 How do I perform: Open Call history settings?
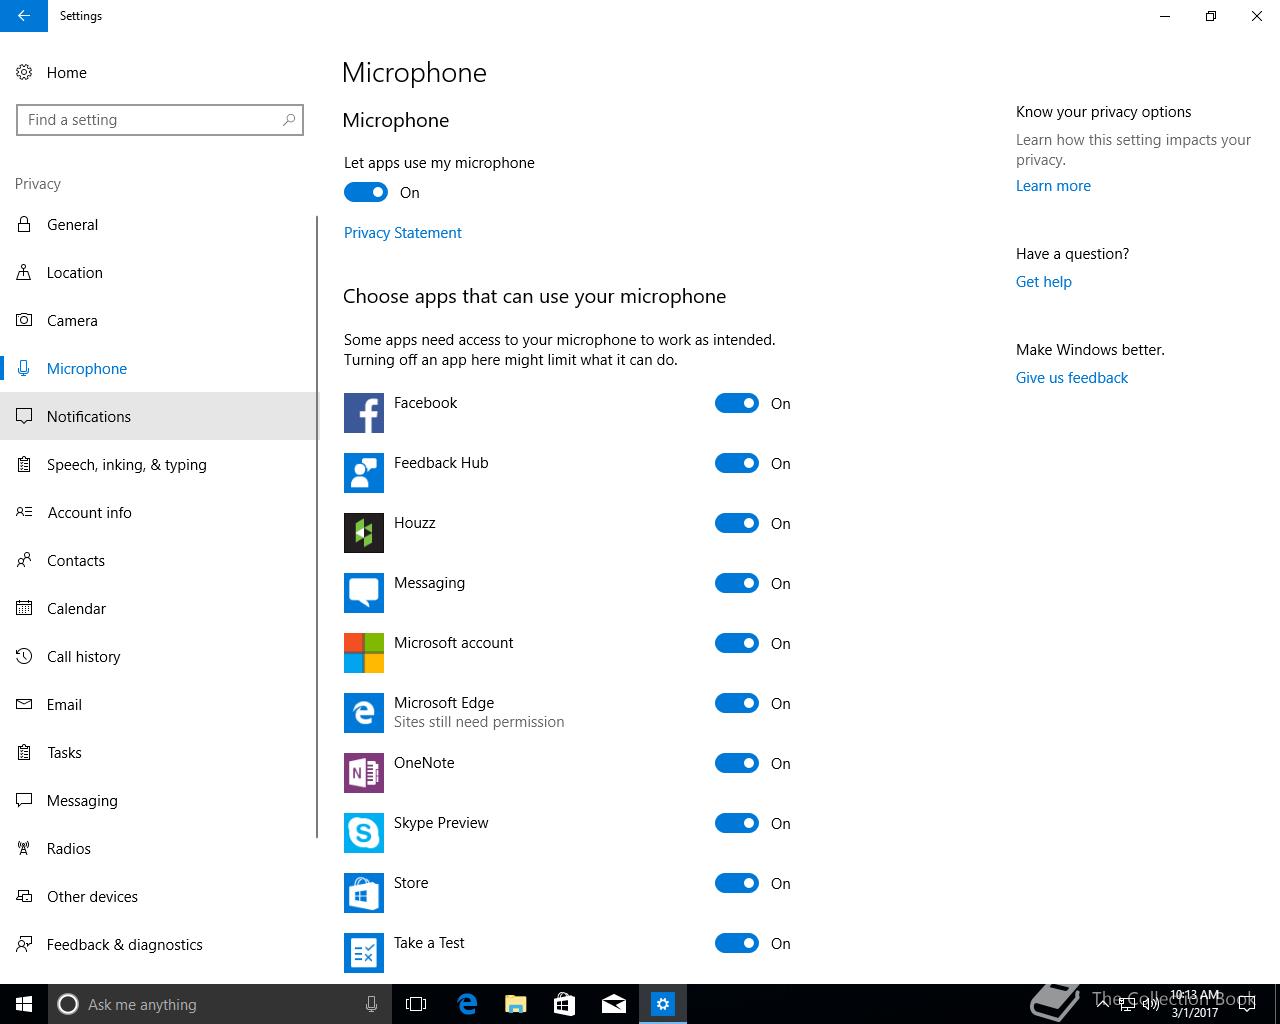click(x=158, y=656)
